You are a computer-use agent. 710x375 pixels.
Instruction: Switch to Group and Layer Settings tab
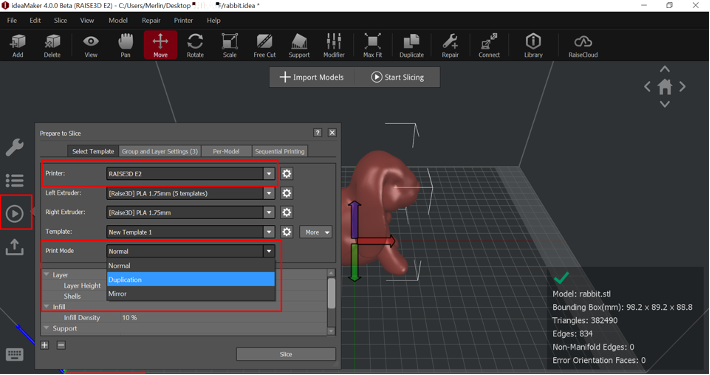(x=160, y=151)
